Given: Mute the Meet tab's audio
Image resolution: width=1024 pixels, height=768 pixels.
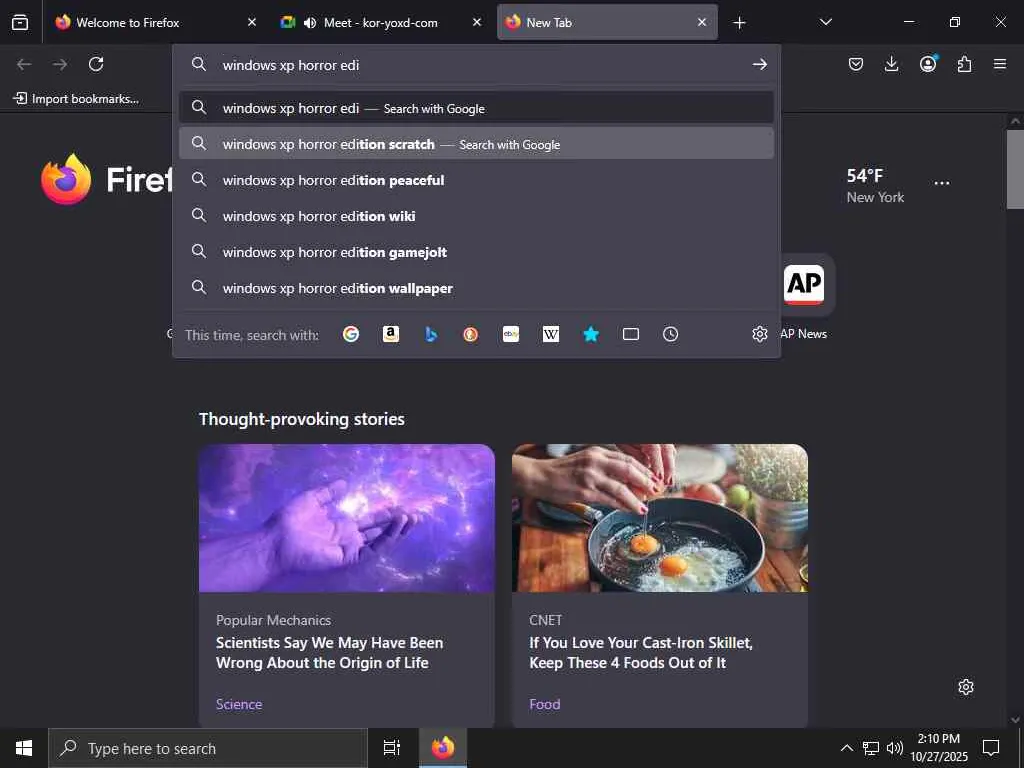Looking at the screenshot, I should pyautogui.click(x=310, y=22).
